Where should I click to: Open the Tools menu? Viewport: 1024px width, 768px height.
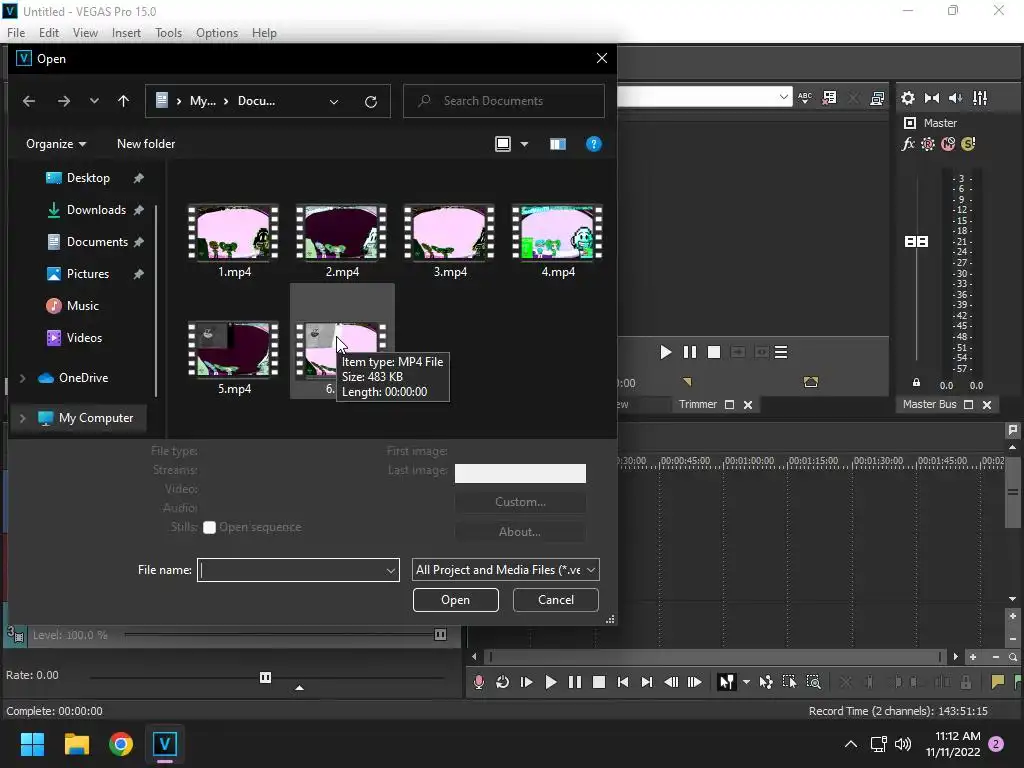(x=168, y=33)
